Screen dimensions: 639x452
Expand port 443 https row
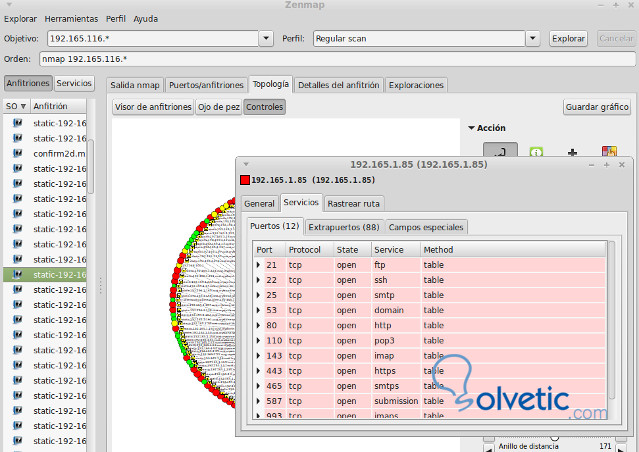(258, 371)
